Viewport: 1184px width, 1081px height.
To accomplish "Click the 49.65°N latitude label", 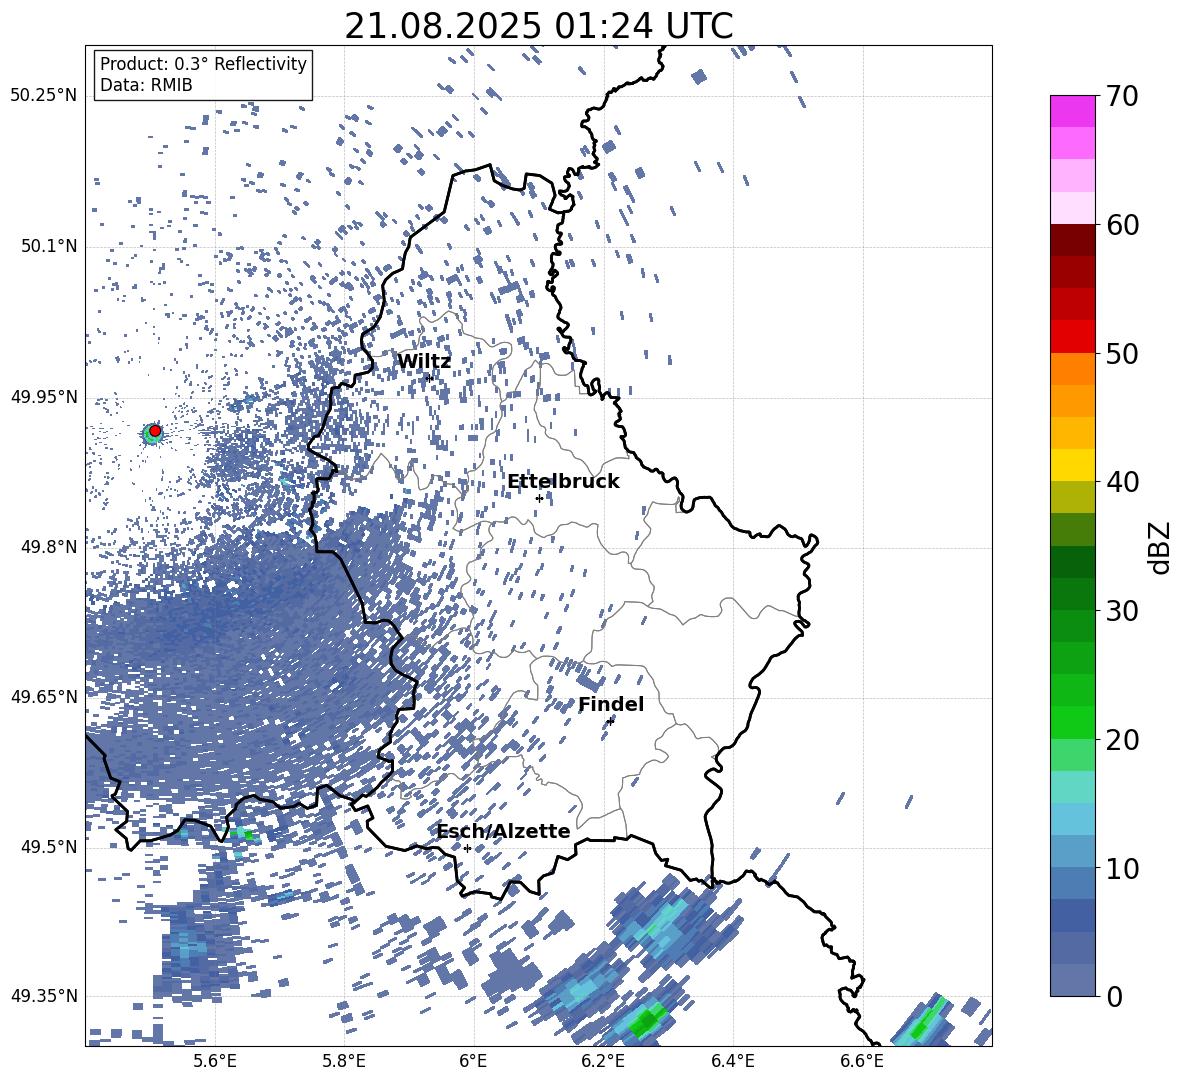I will point(44,696).
